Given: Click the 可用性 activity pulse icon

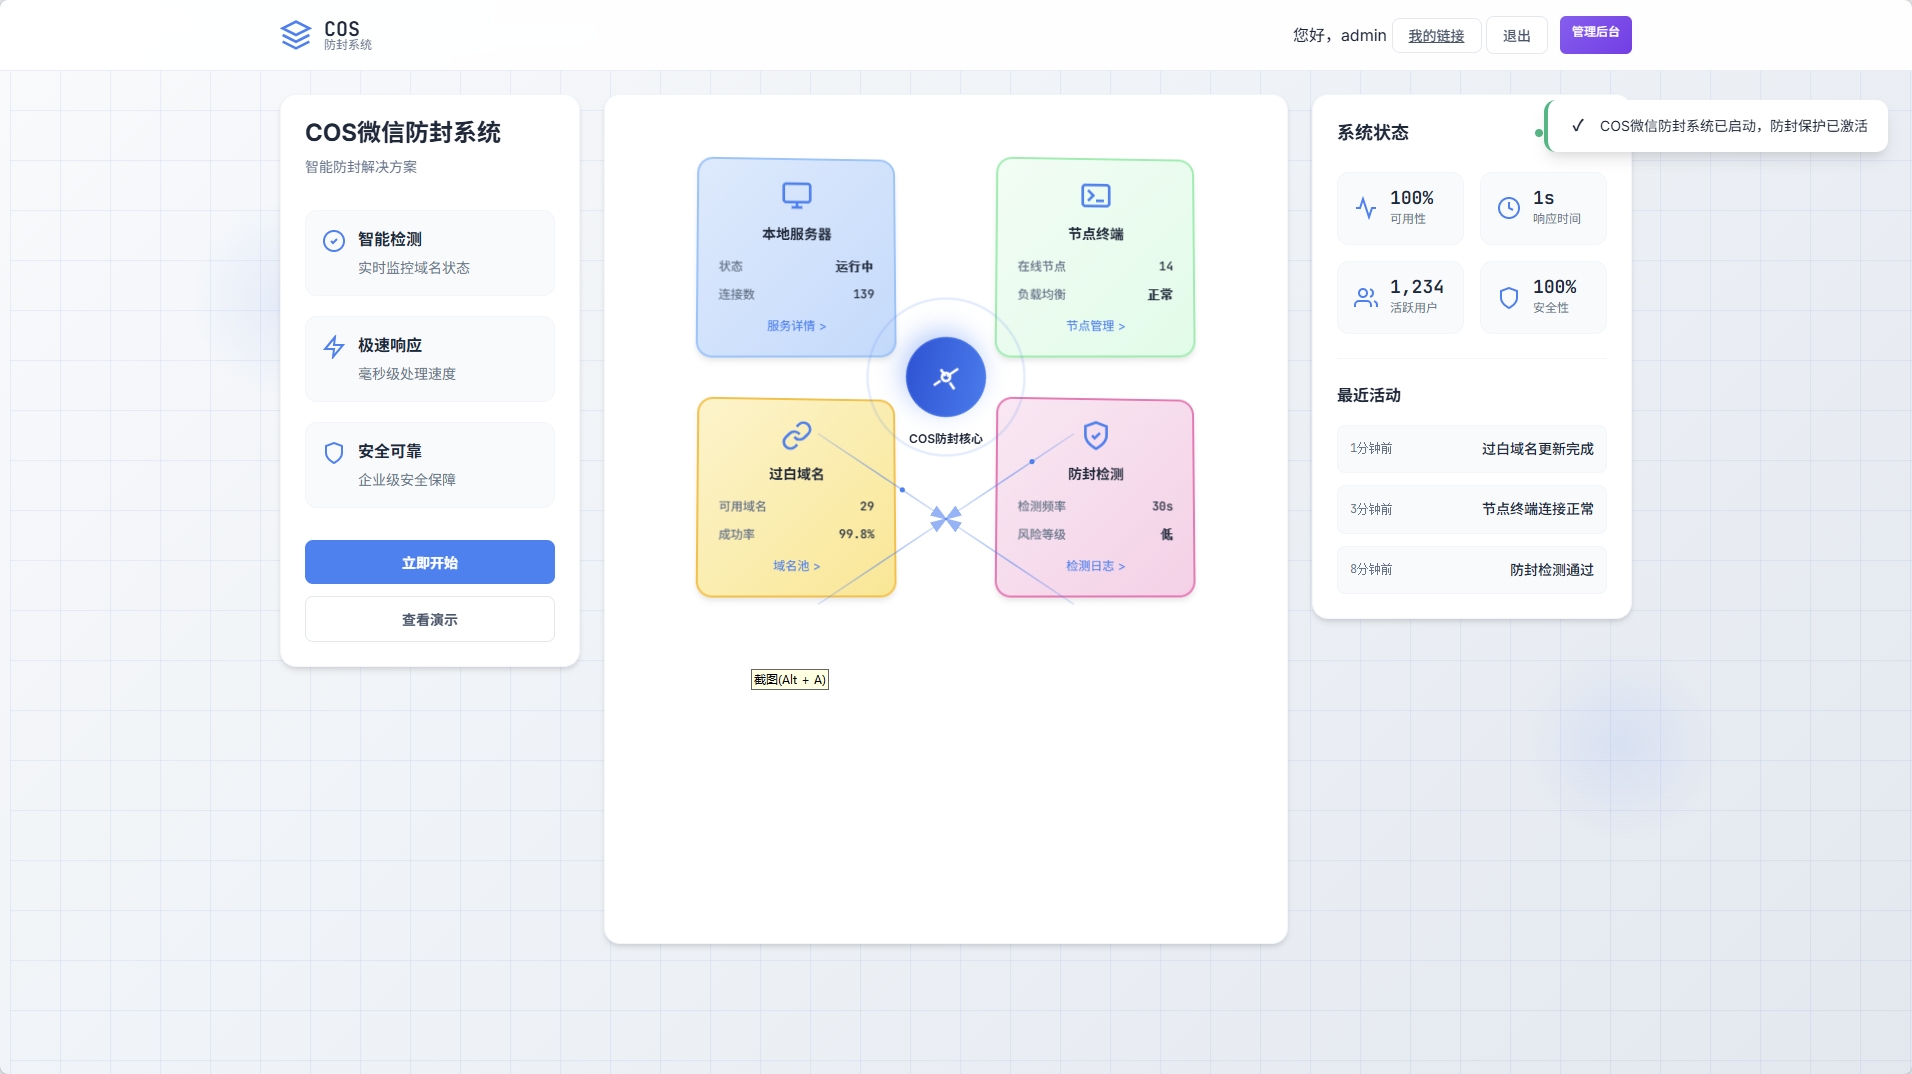Looking at the screenshot, I should click(1366, 208).
